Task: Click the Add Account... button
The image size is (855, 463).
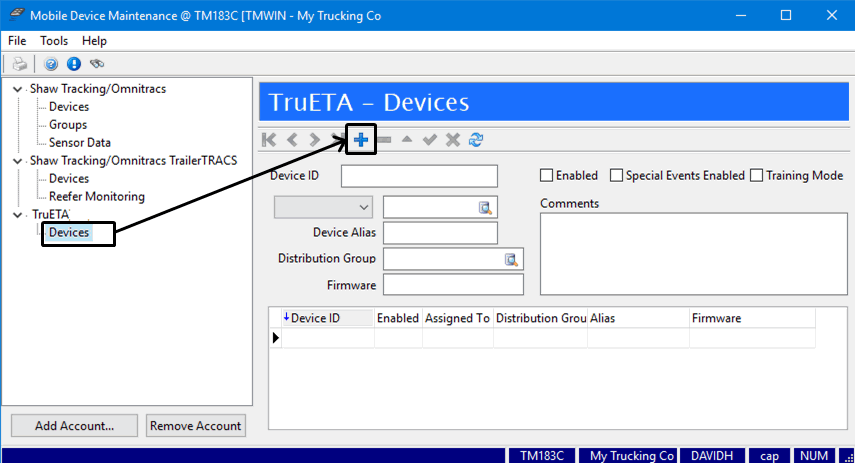Action: click(x=74, y=426)
